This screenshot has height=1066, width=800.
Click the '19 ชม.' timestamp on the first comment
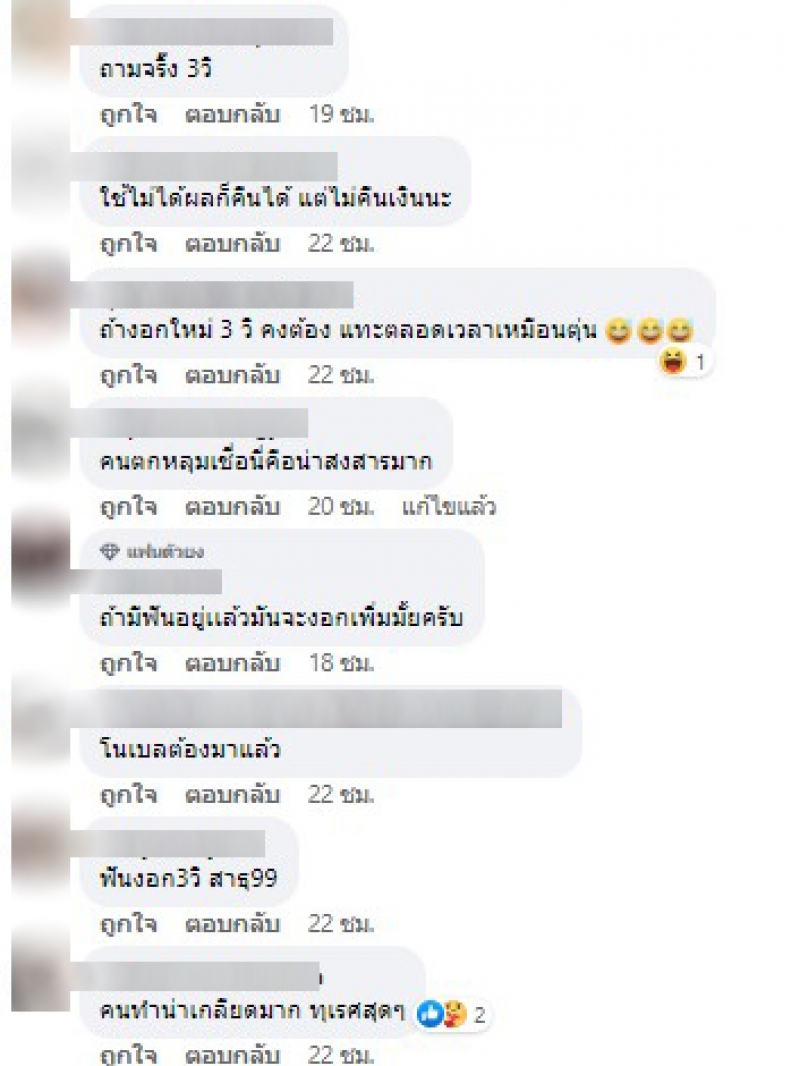[341, 114]
